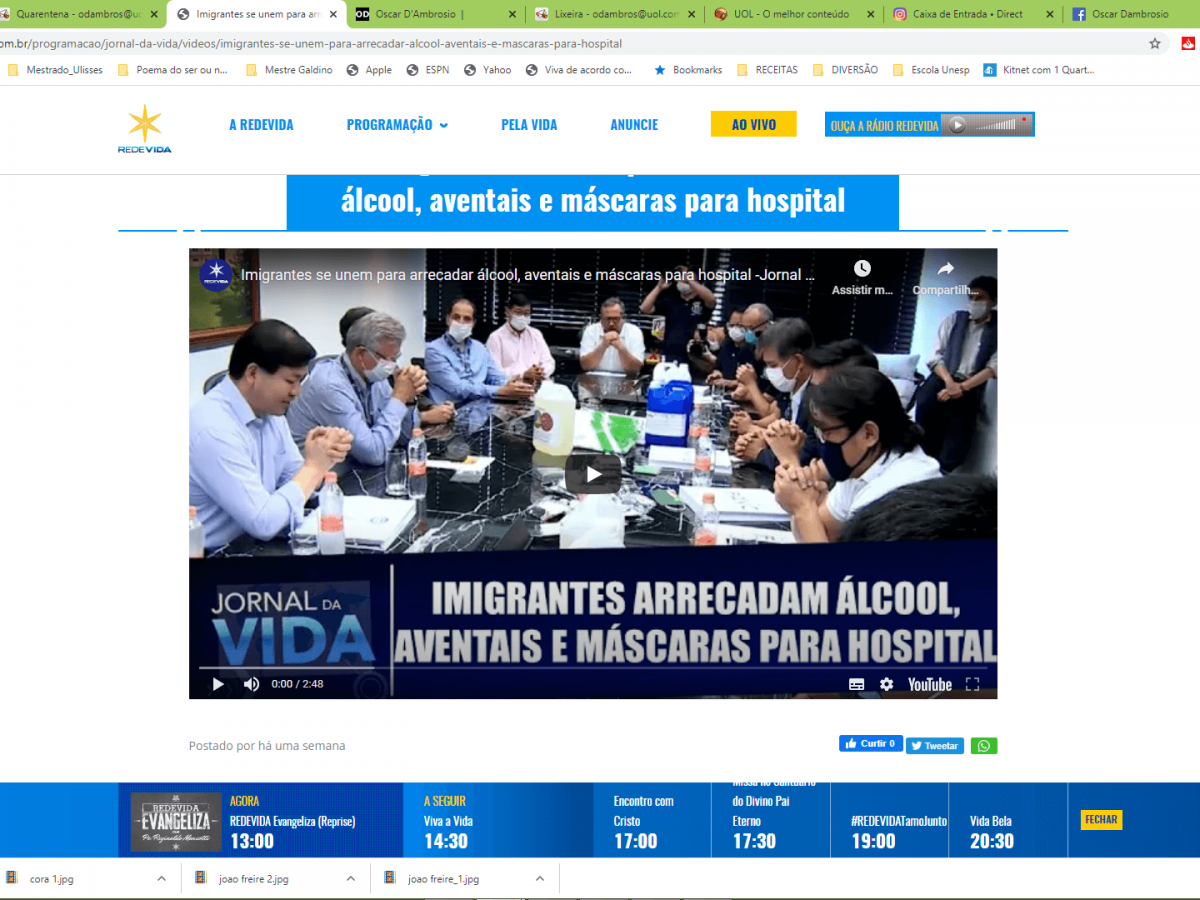Close the Quarentena tab

(154, 14)
